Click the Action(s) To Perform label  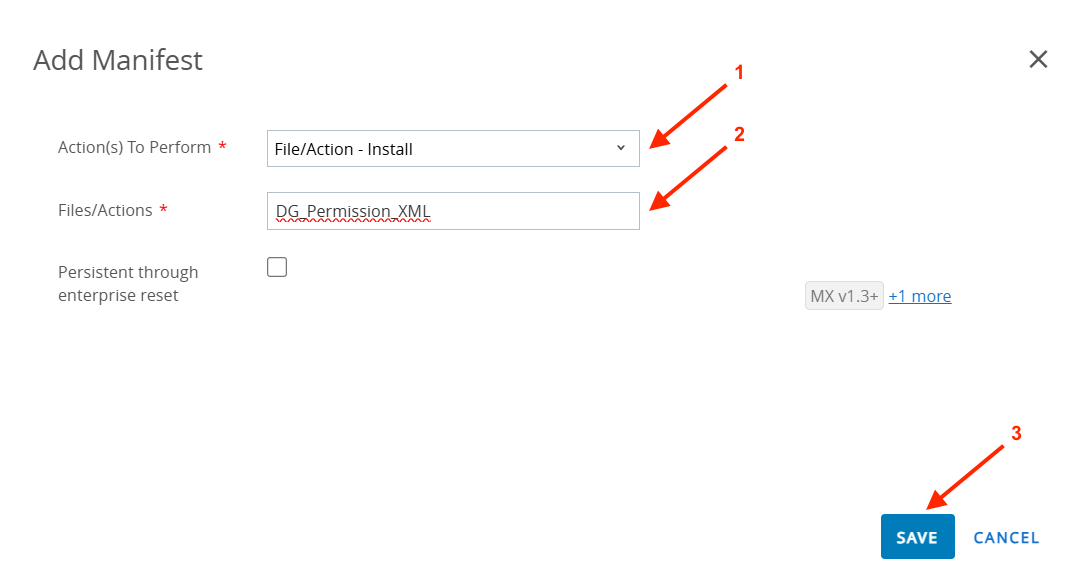click(134, 147)
